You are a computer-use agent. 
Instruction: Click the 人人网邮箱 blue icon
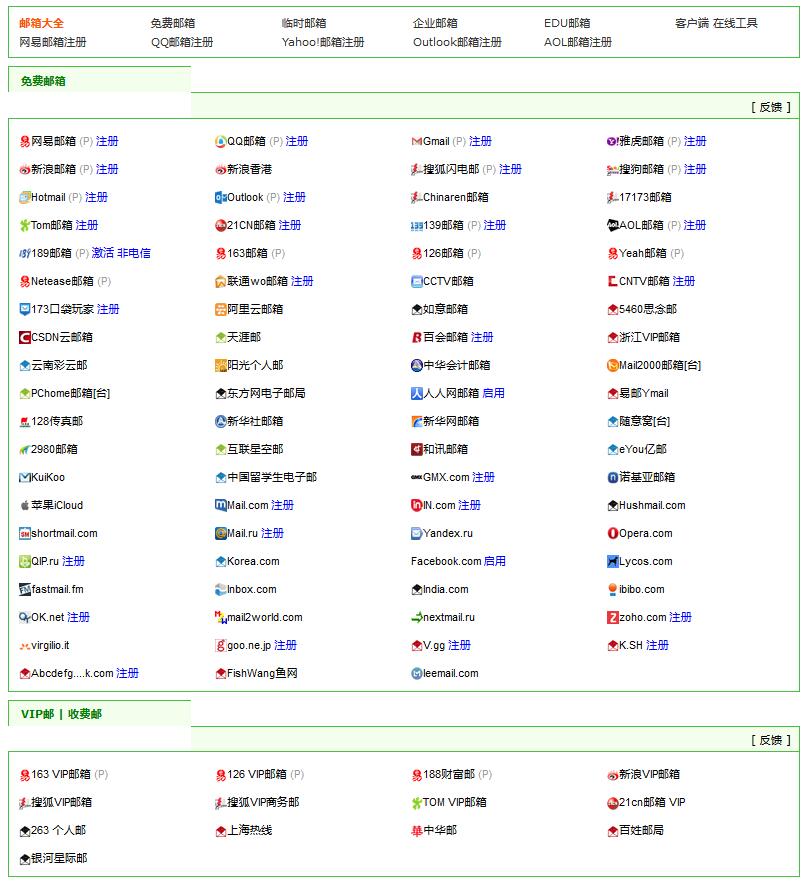coord(416,394)
